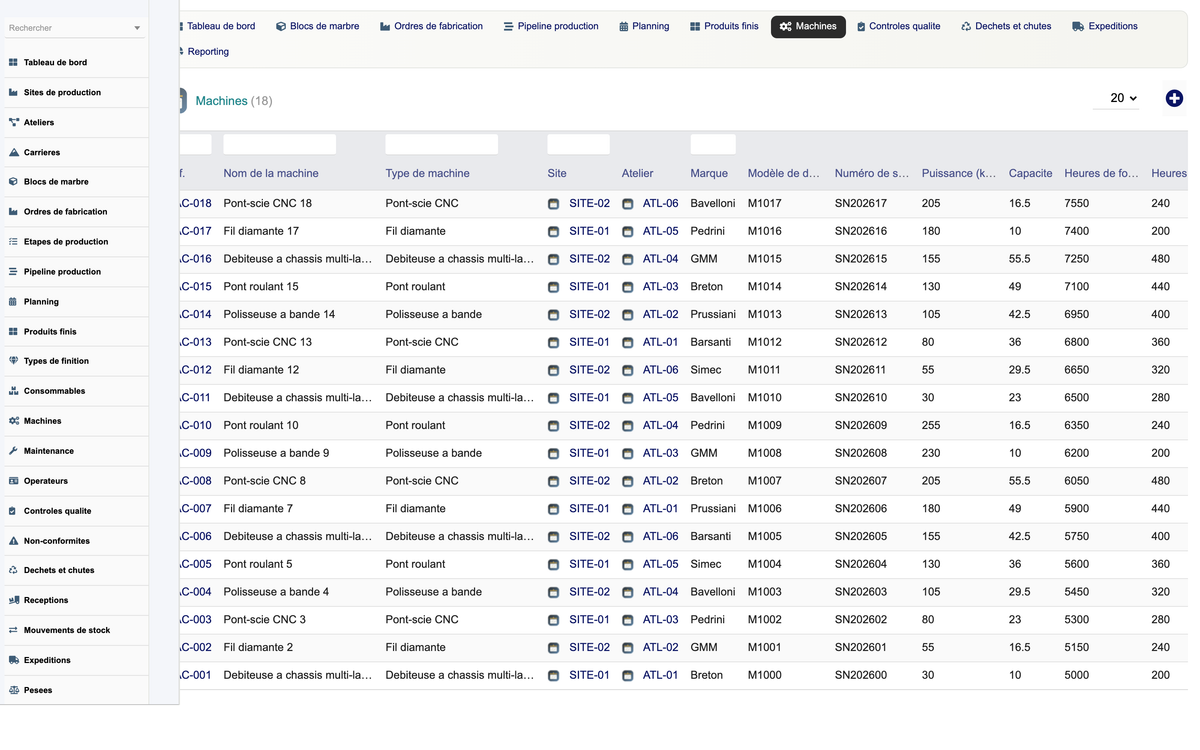This screenshot has height=750, width=1200.
Task: Click the Mouvements de stock arrows icon
Action: click(x=13, y=630)
